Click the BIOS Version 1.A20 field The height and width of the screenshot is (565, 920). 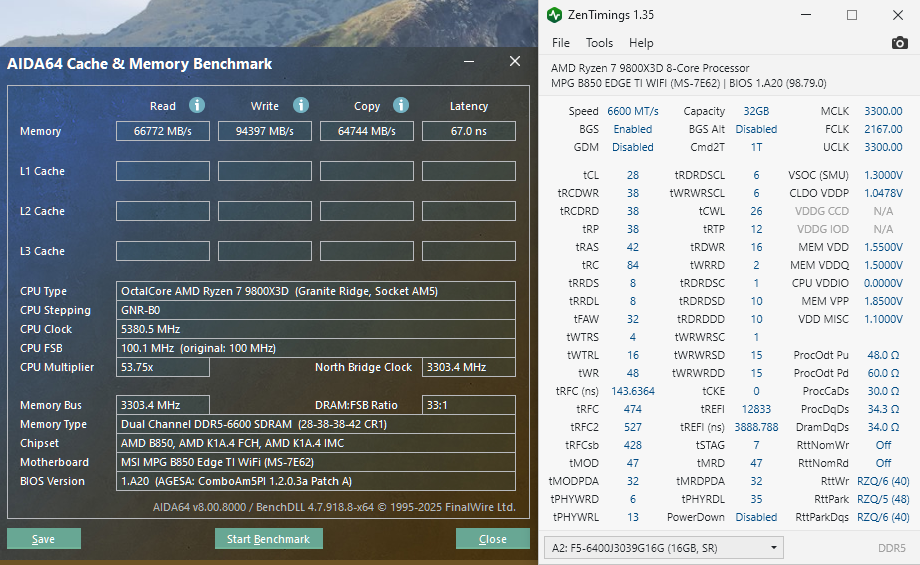316,481
